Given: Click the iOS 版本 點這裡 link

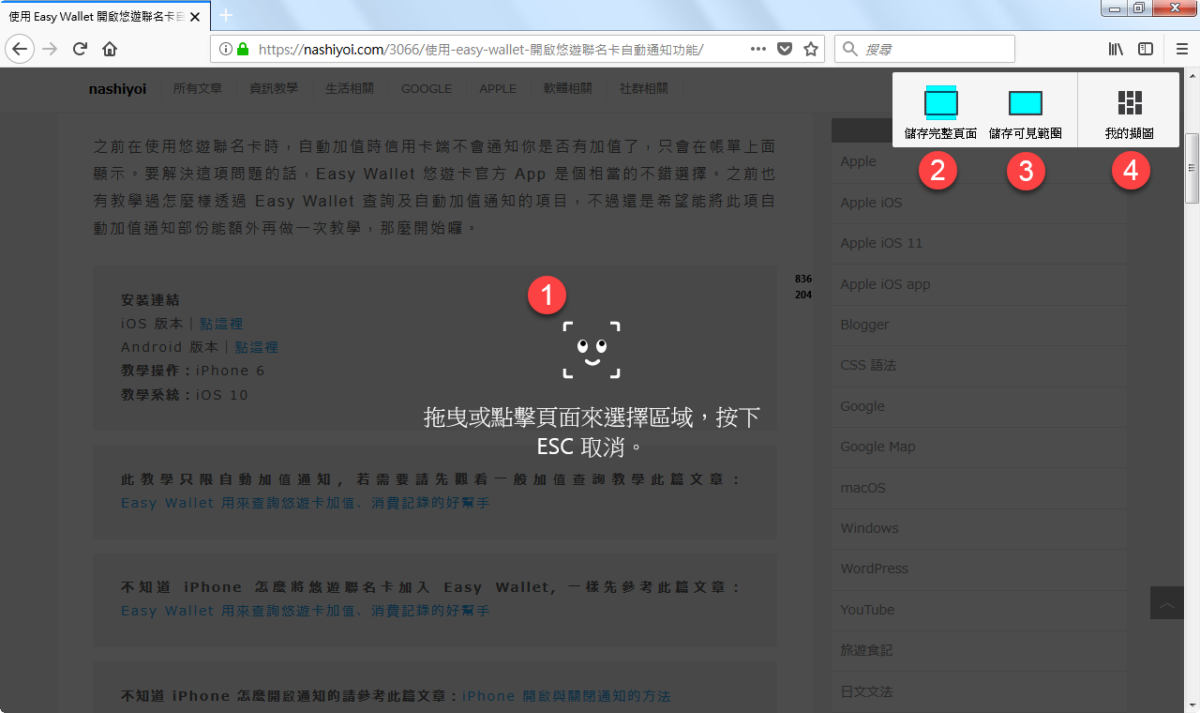Looking at the screenshot, I should click(221, 323).
